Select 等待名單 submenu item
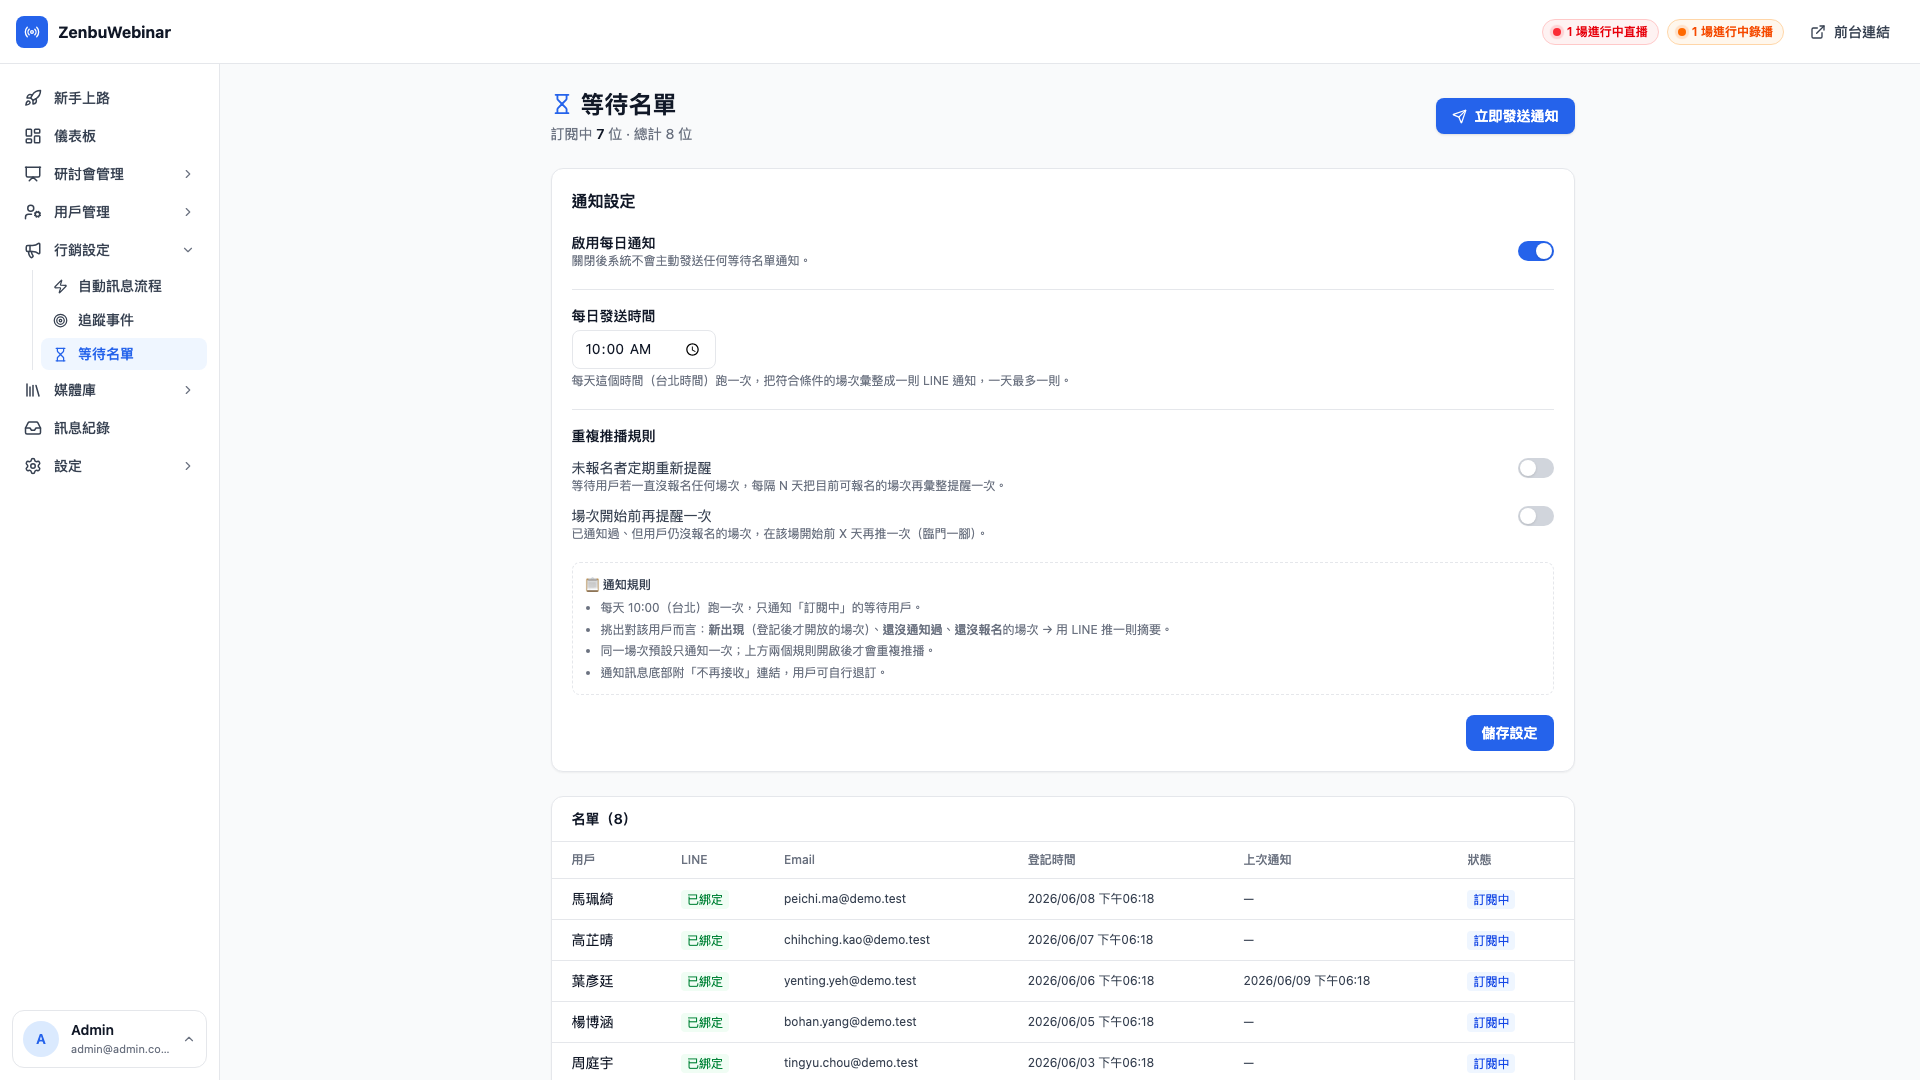Image resolution: width=1920 pixels, height=1080 pixels. (x=124, y=354)
